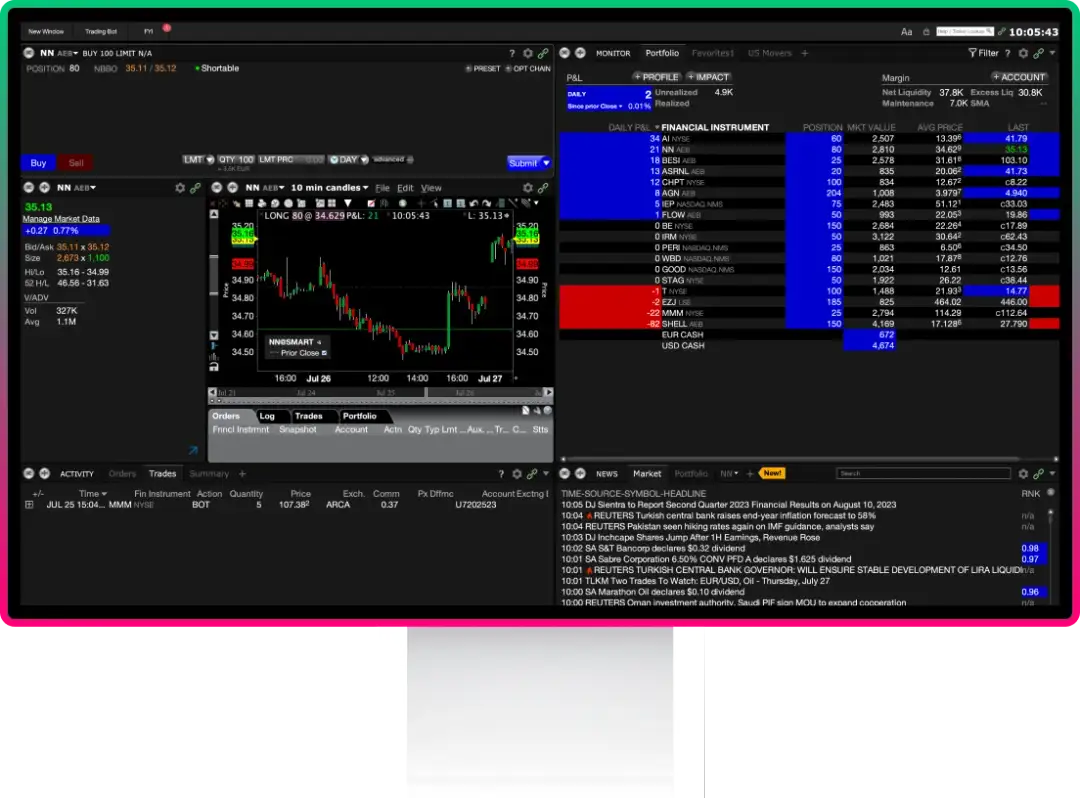The width and height of the screenshot is (1080, 798).
Task: Select the Buy side toggle
Action: (38, 163)
